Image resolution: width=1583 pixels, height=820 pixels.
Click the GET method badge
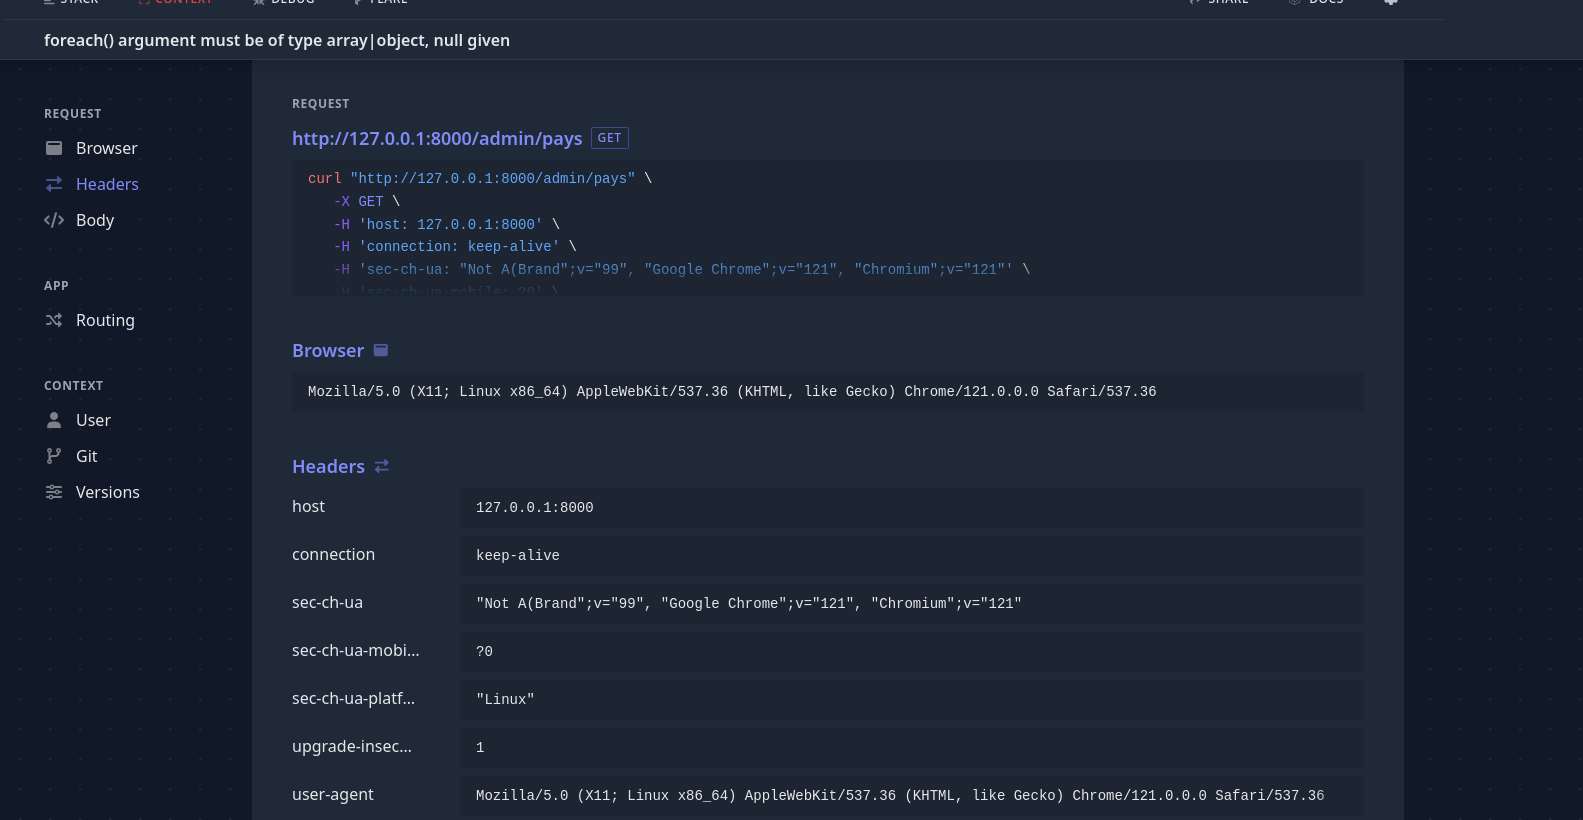tap(610, 138)
